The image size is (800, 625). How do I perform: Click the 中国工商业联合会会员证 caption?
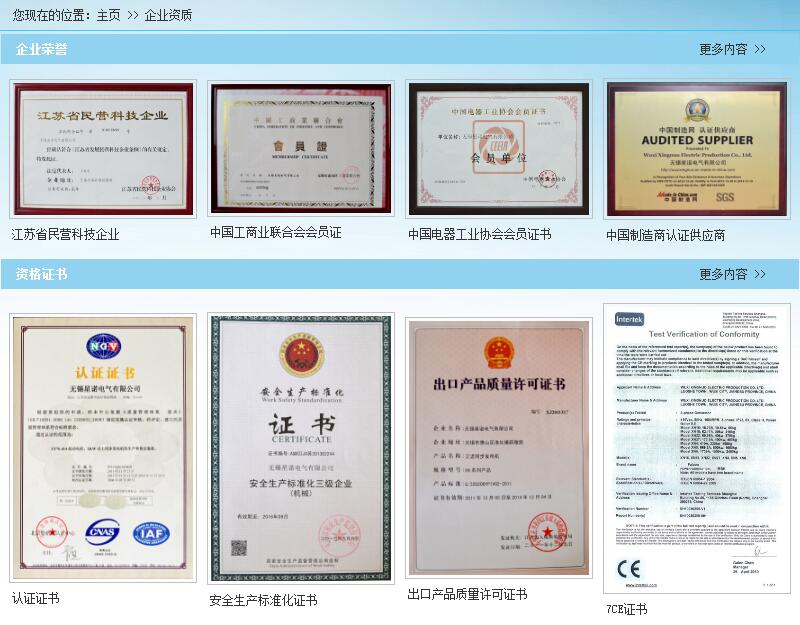pyautogui.click(x=275, y=232)
